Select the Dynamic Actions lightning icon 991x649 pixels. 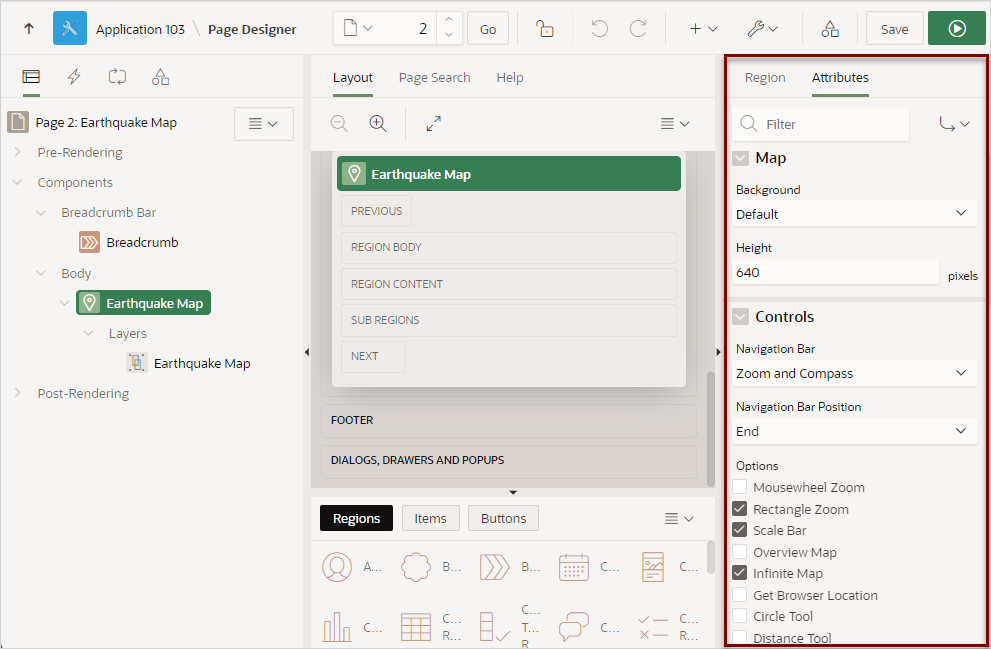tap(74, 77)
